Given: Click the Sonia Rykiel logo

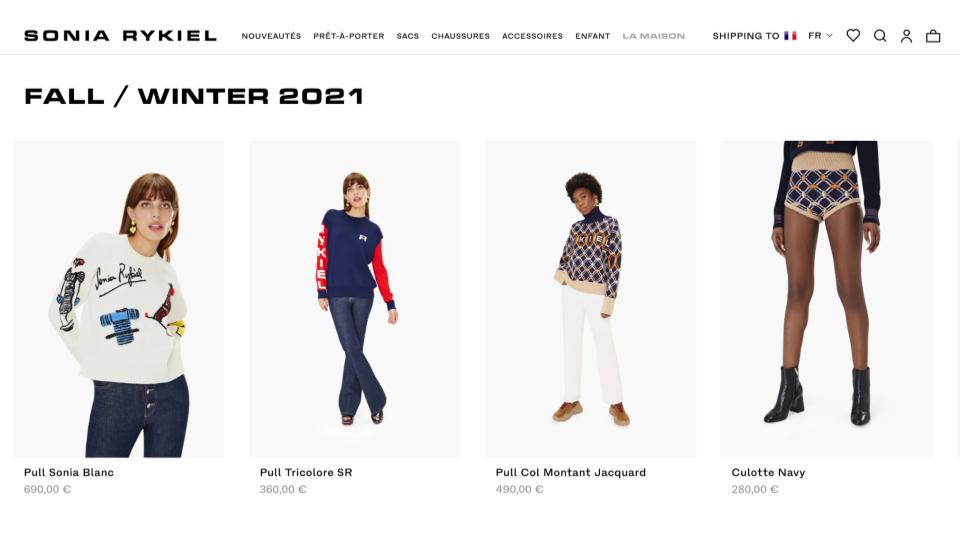Looking at the screenshot, I should (121, 36).
